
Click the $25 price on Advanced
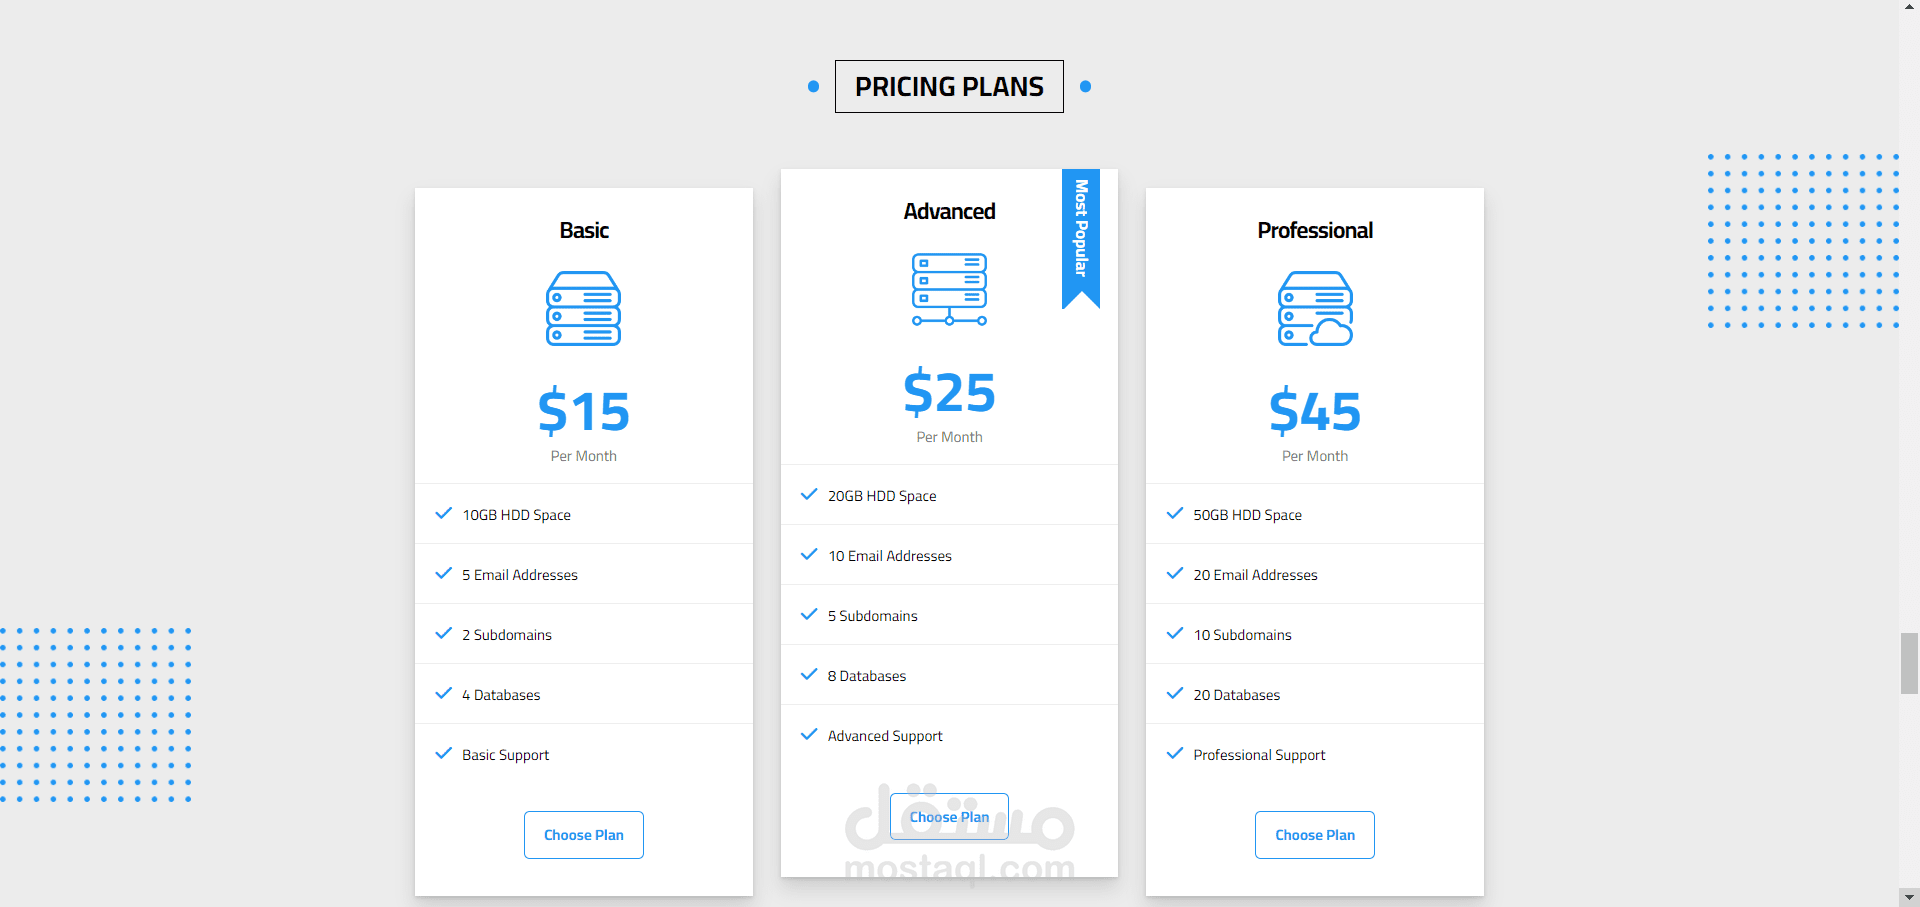(949, 392)
